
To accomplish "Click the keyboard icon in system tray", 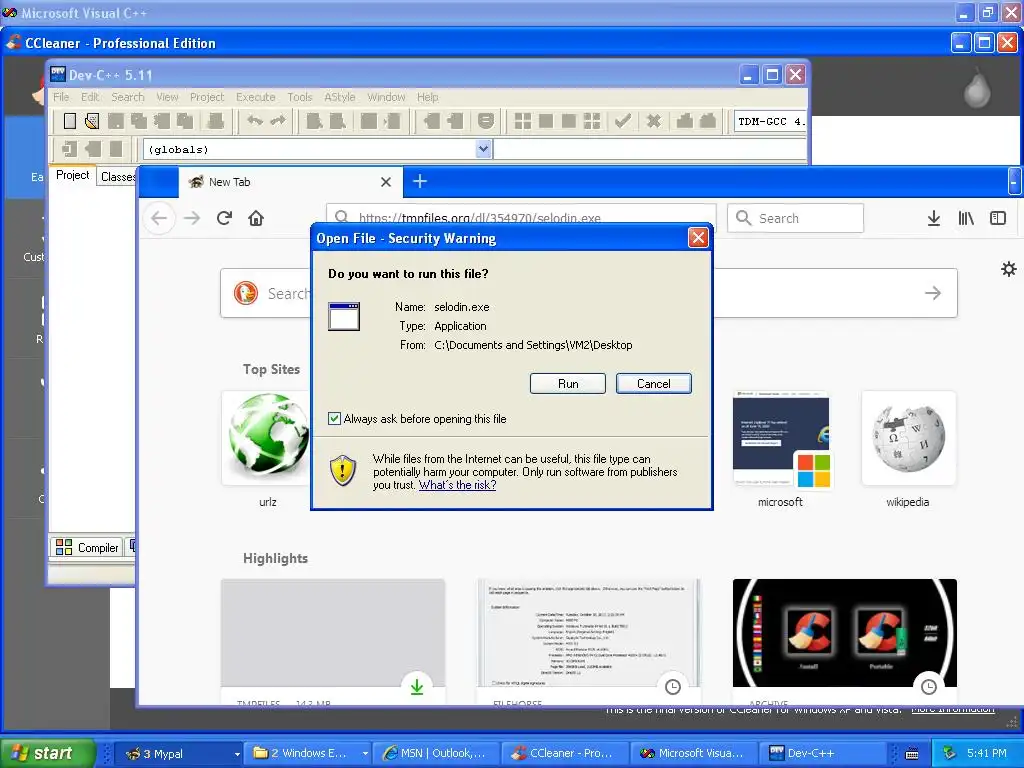I will tap(912, 754).
